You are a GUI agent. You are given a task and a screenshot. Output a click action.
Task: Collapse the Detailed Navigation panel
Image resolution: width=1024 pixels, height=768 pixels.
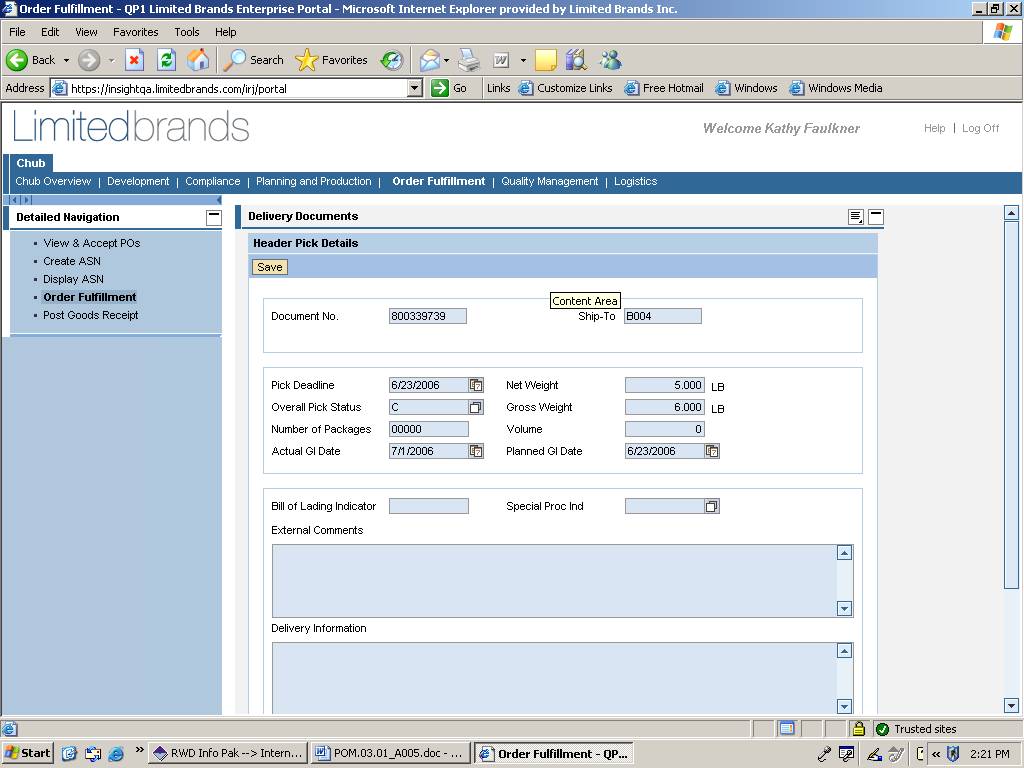(214, 217)
